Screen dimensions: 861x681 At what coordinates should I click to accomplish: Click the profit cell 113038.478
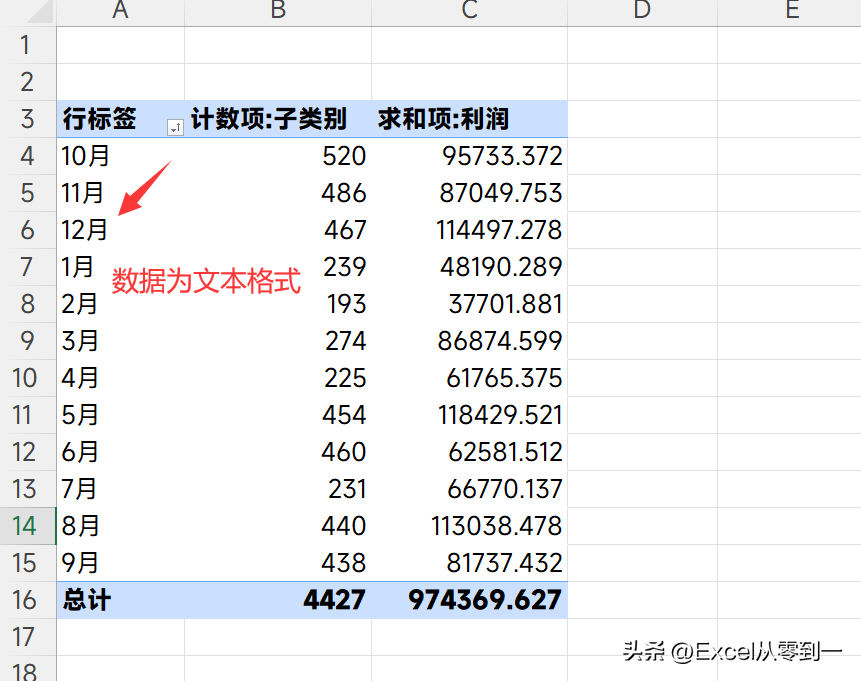tap(469, 526)
